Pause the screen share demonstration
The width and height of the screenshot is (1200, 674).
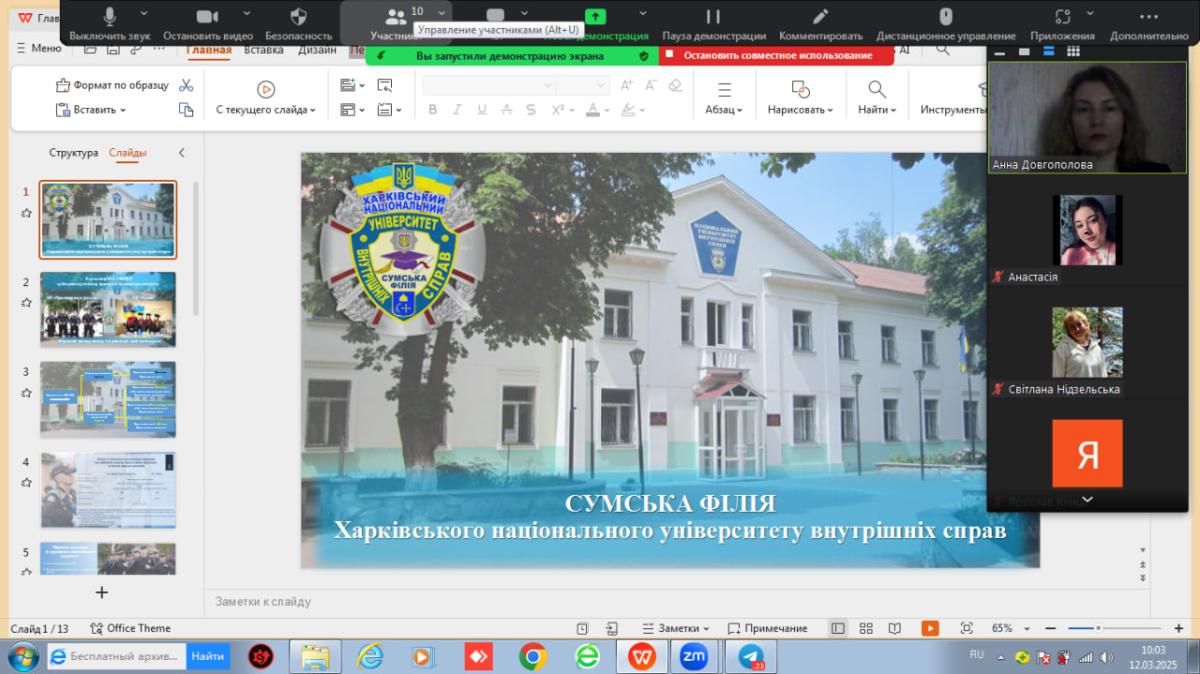(x=713, y=17)
